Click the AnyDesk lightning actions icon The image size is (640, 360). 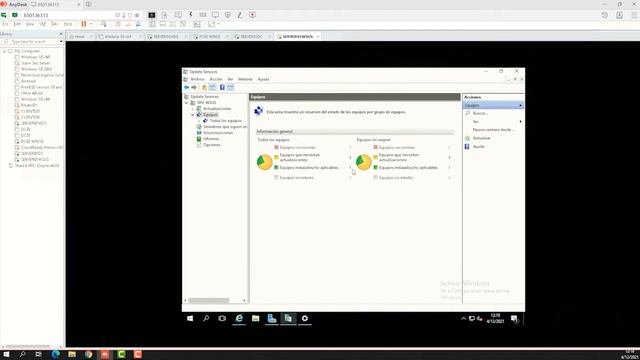[191, 15]
